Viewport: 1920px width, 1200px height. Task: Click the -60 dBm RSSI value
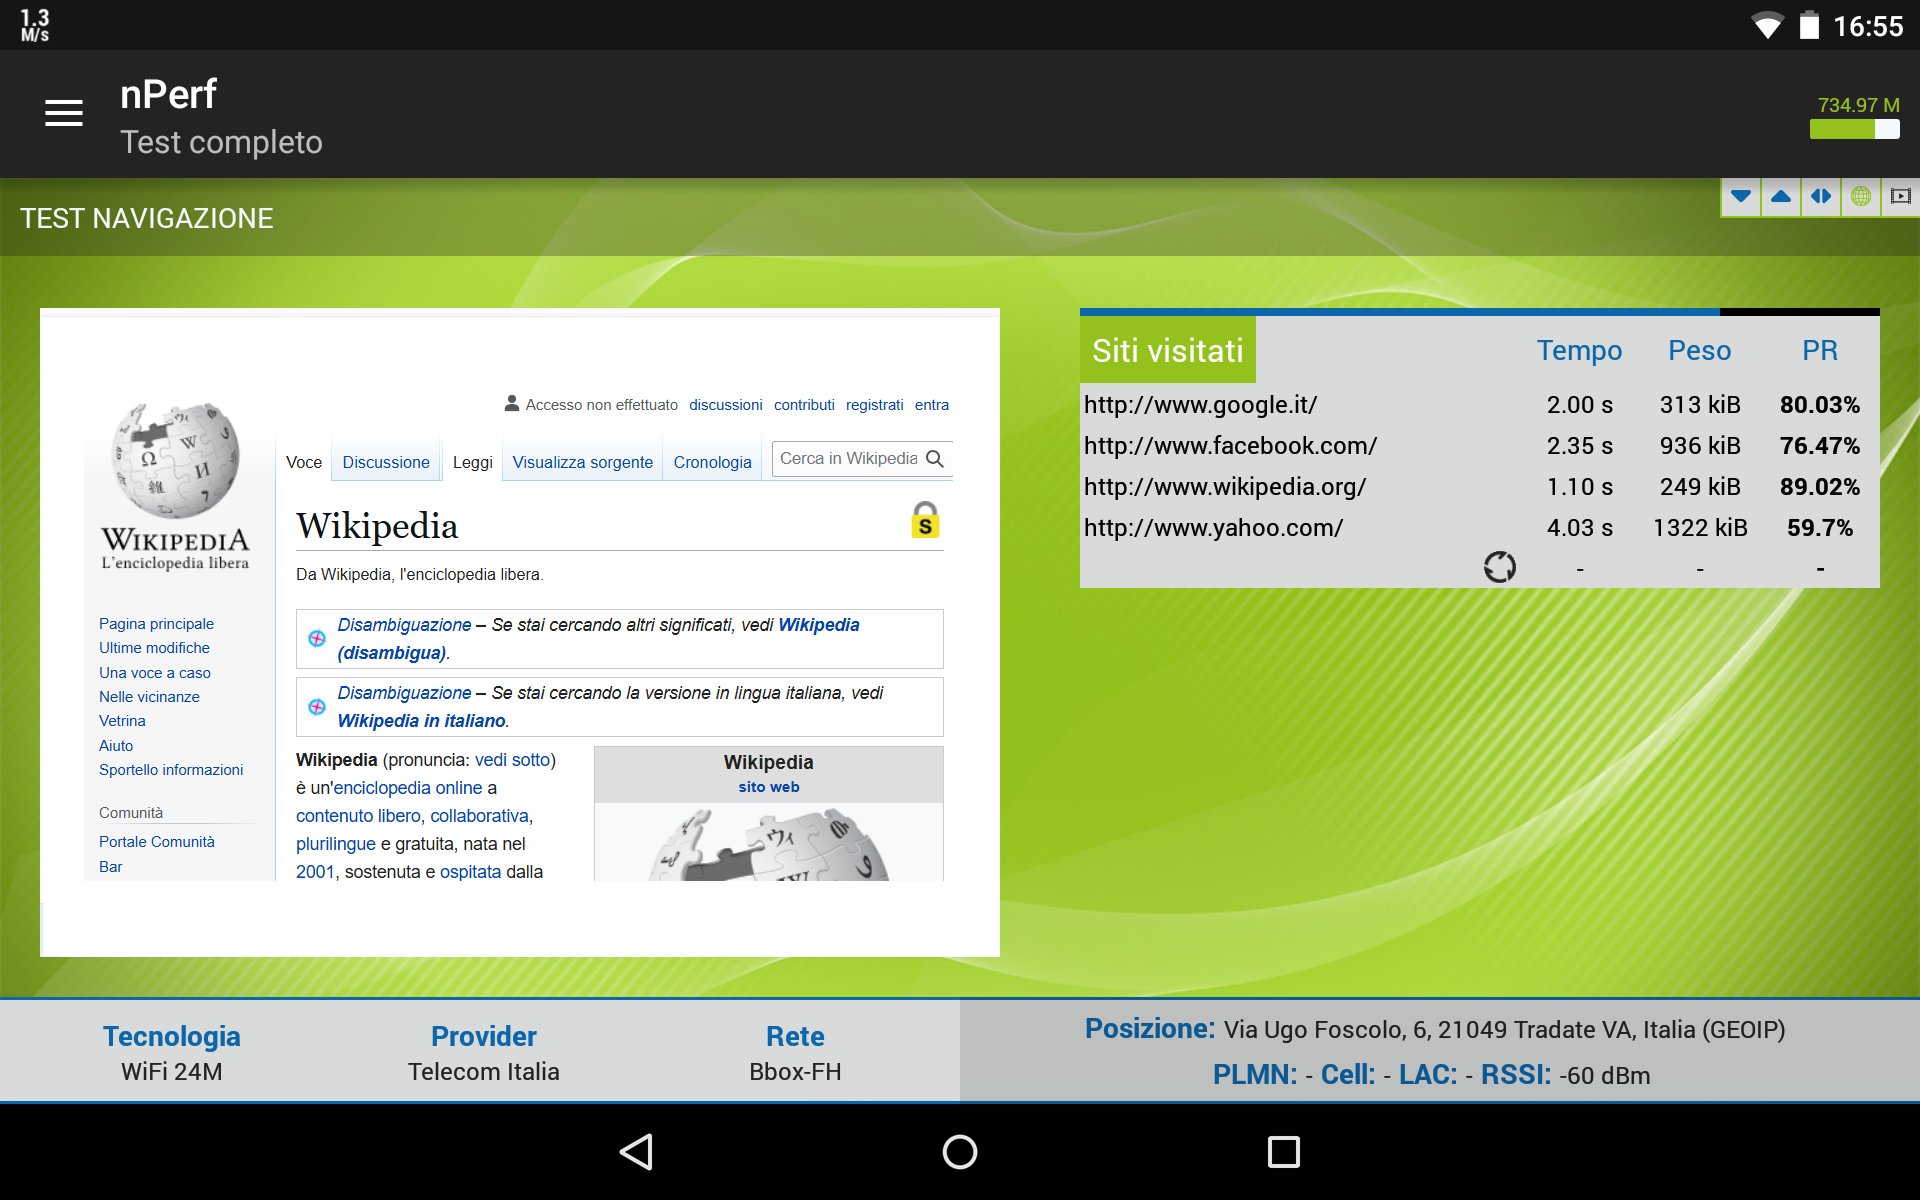pyautogui.click(x=1604, y=1076)
